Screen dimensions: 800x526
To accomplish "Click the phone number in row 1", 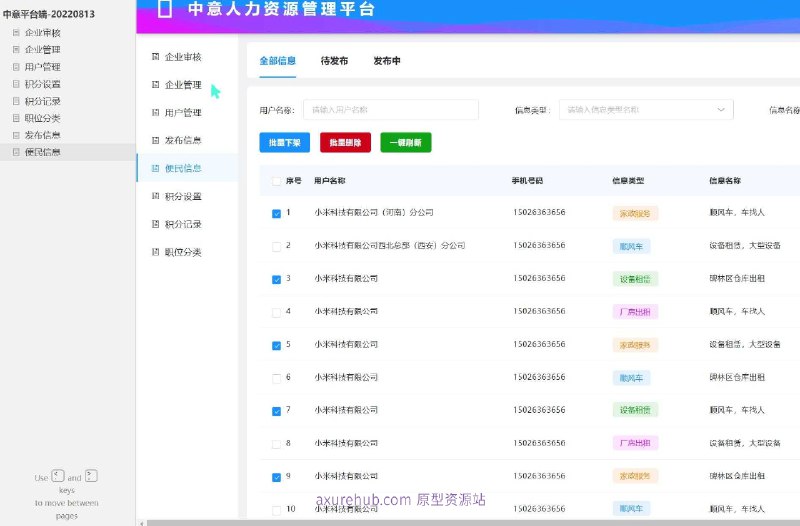I will 539,212.
